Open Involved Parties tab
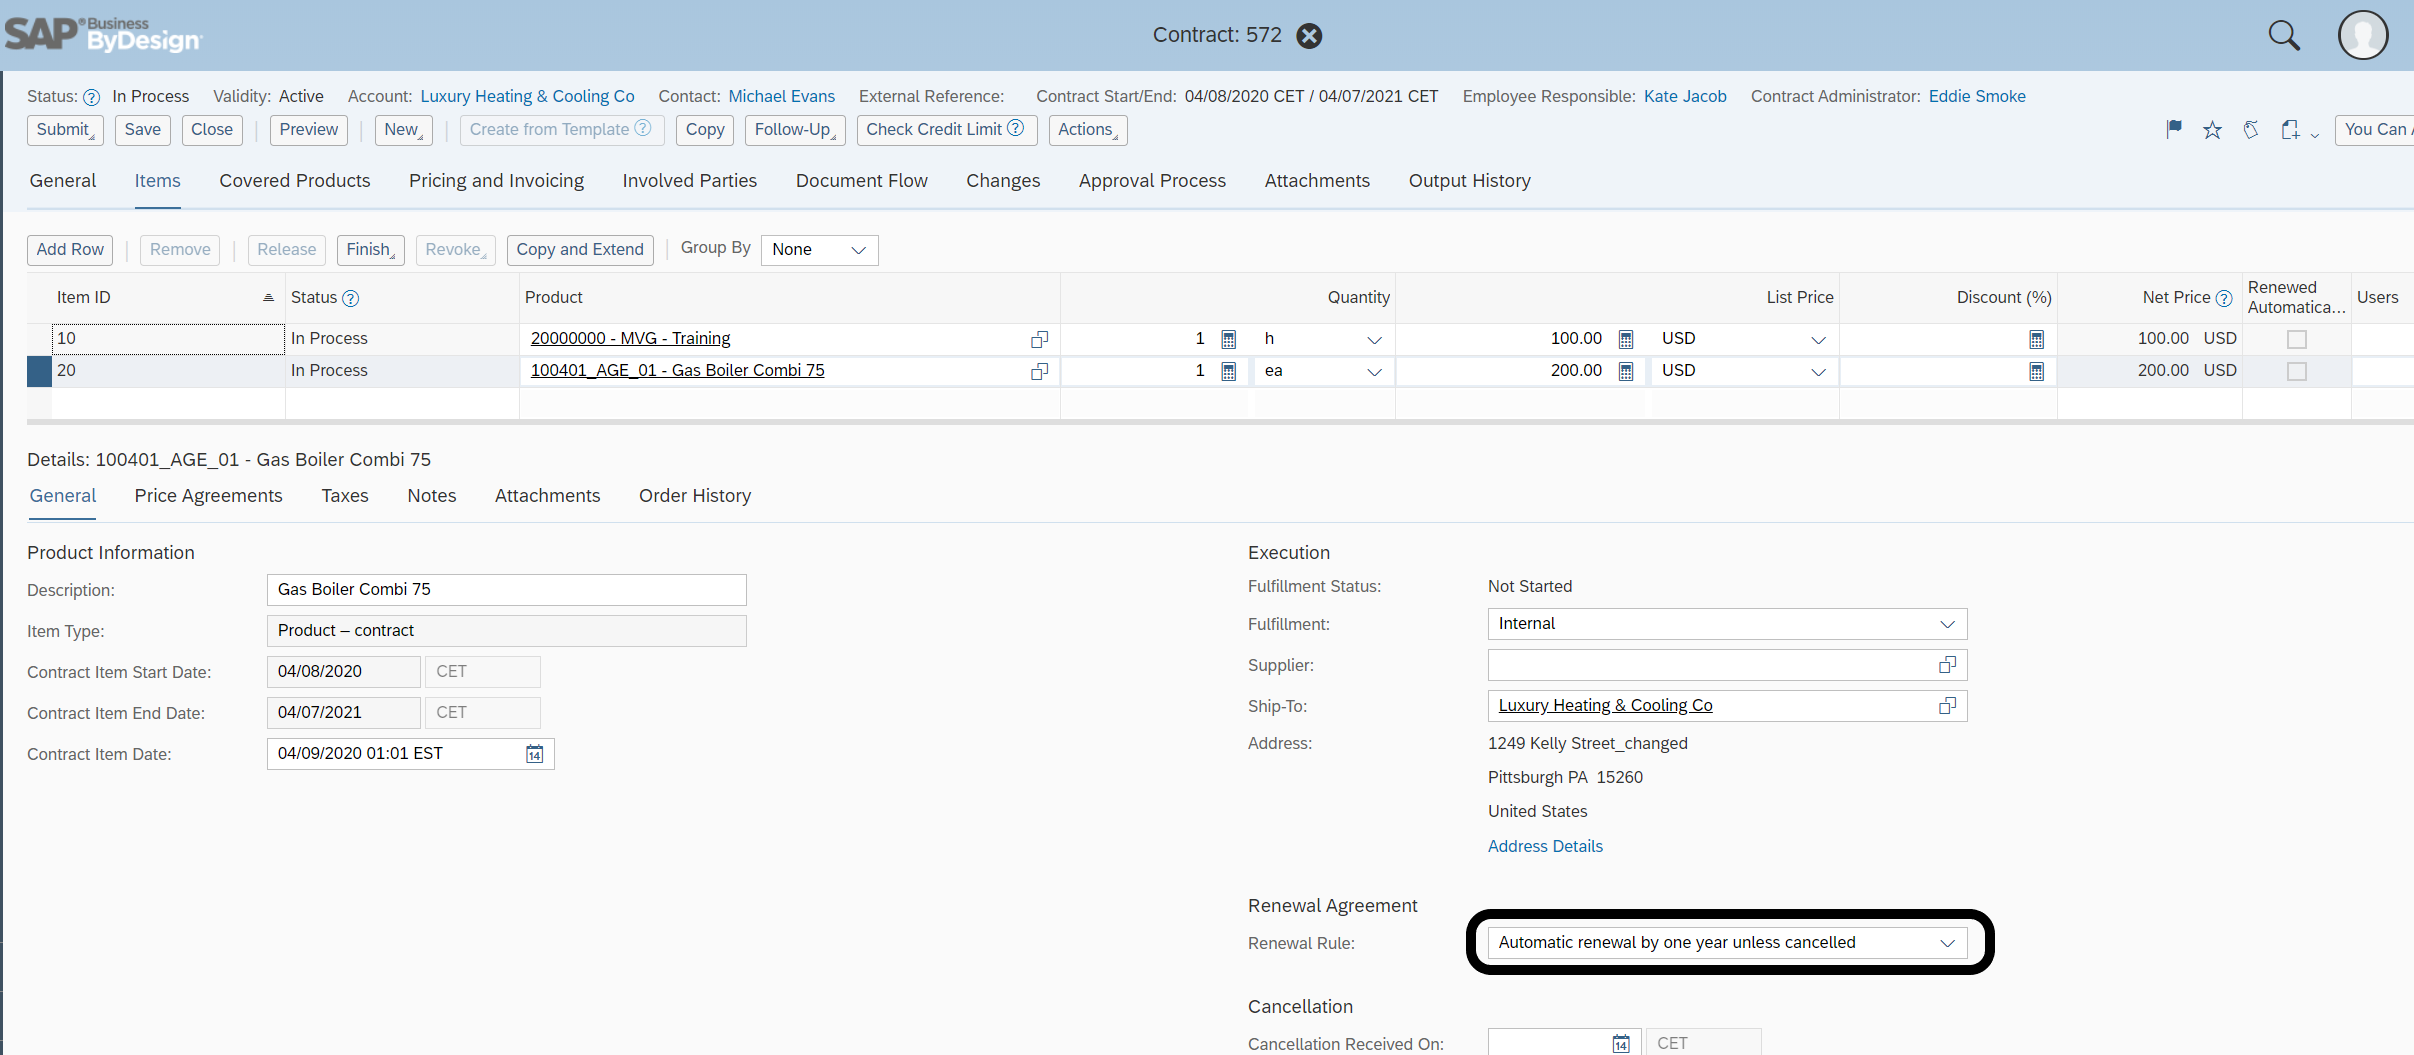The width and height of the screenshot is (2414, 1055). pyautogui.click(x=689, y=181)
